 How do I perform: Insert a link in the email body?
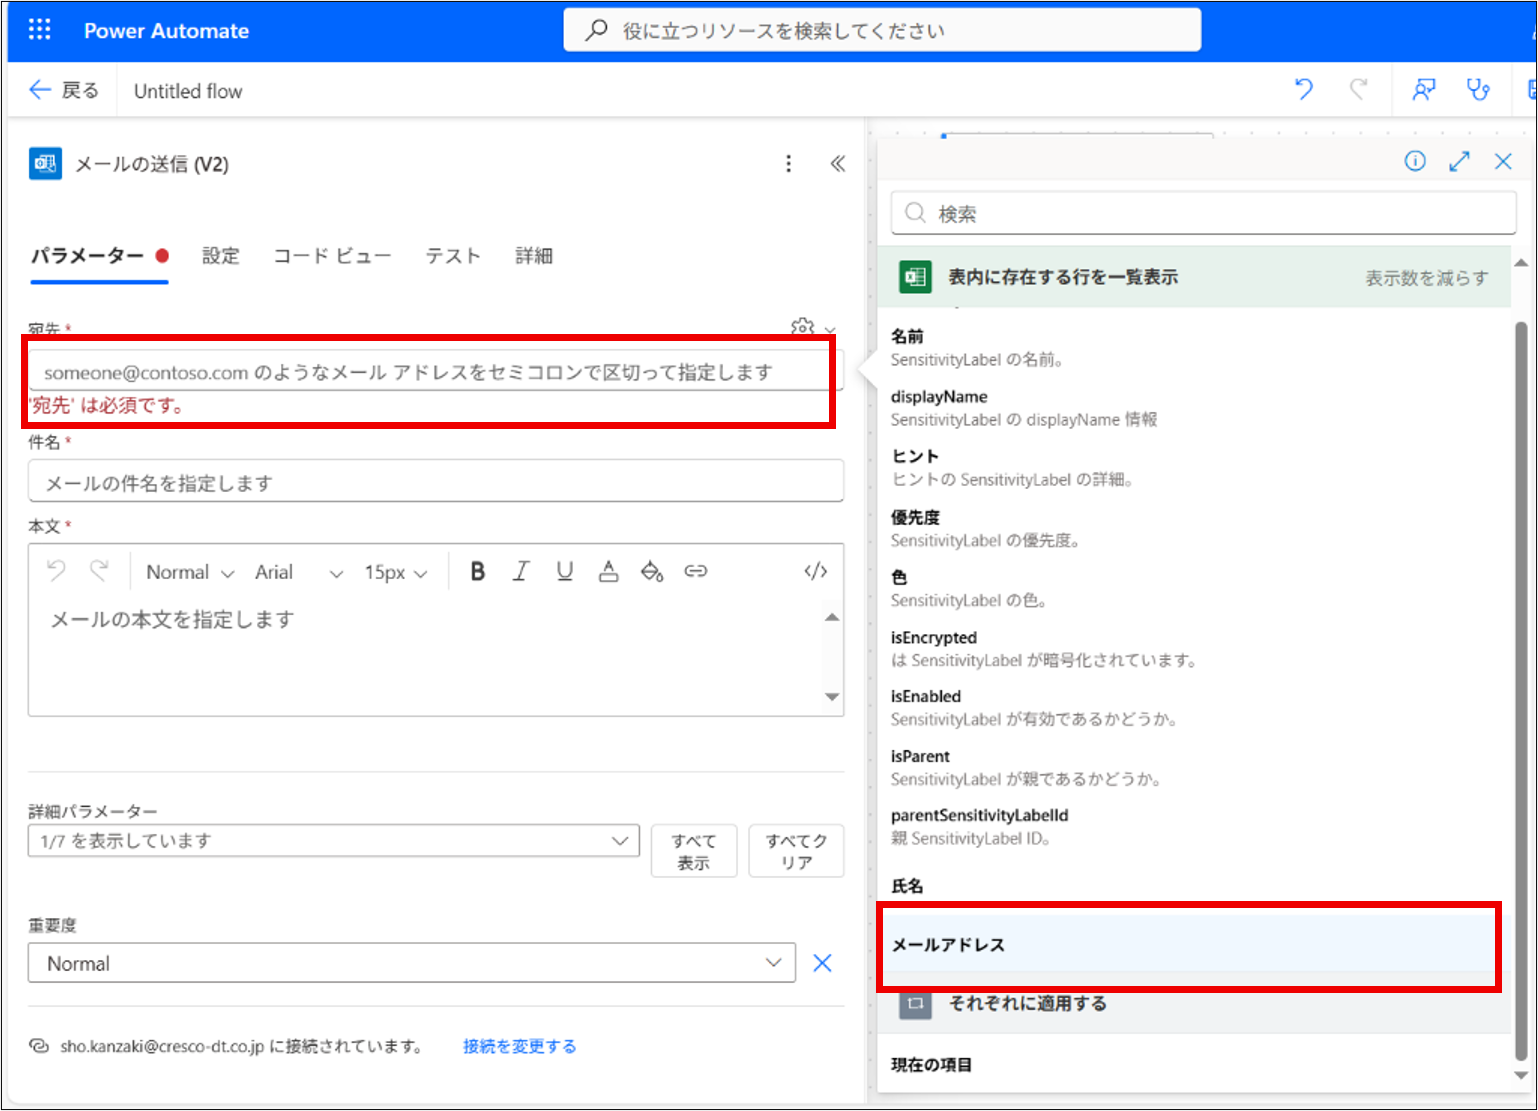coord(695,571)
